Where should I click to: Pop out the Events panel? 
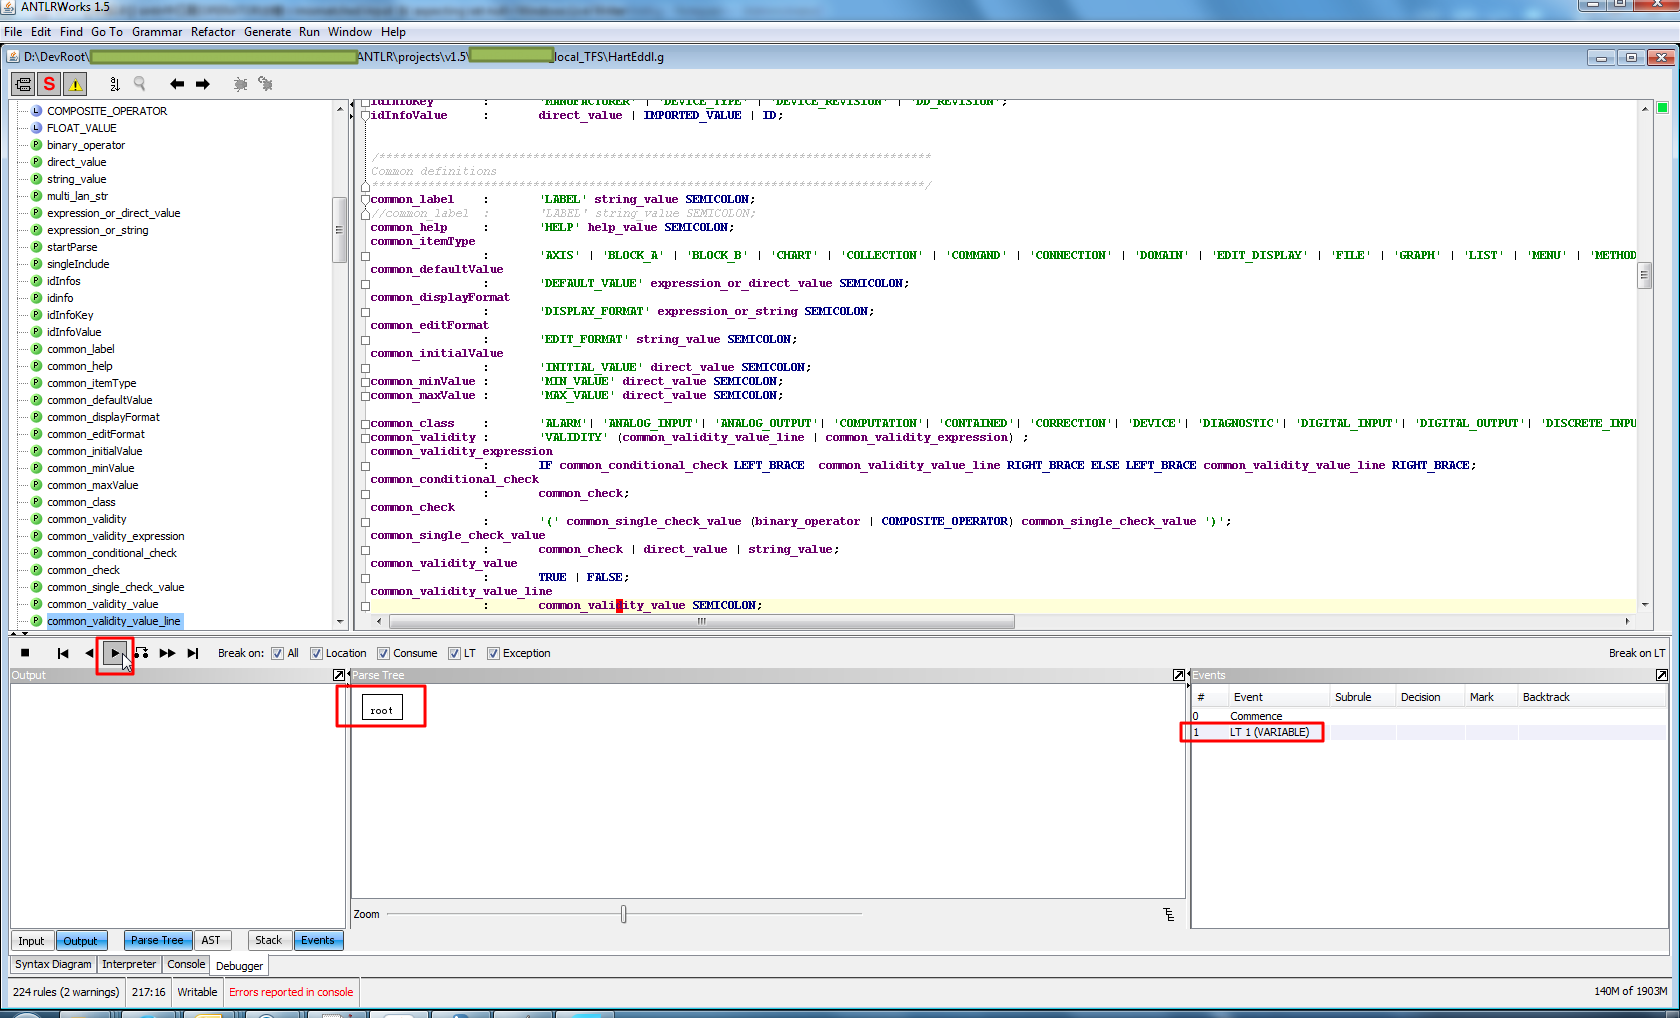click(1662, 675)
